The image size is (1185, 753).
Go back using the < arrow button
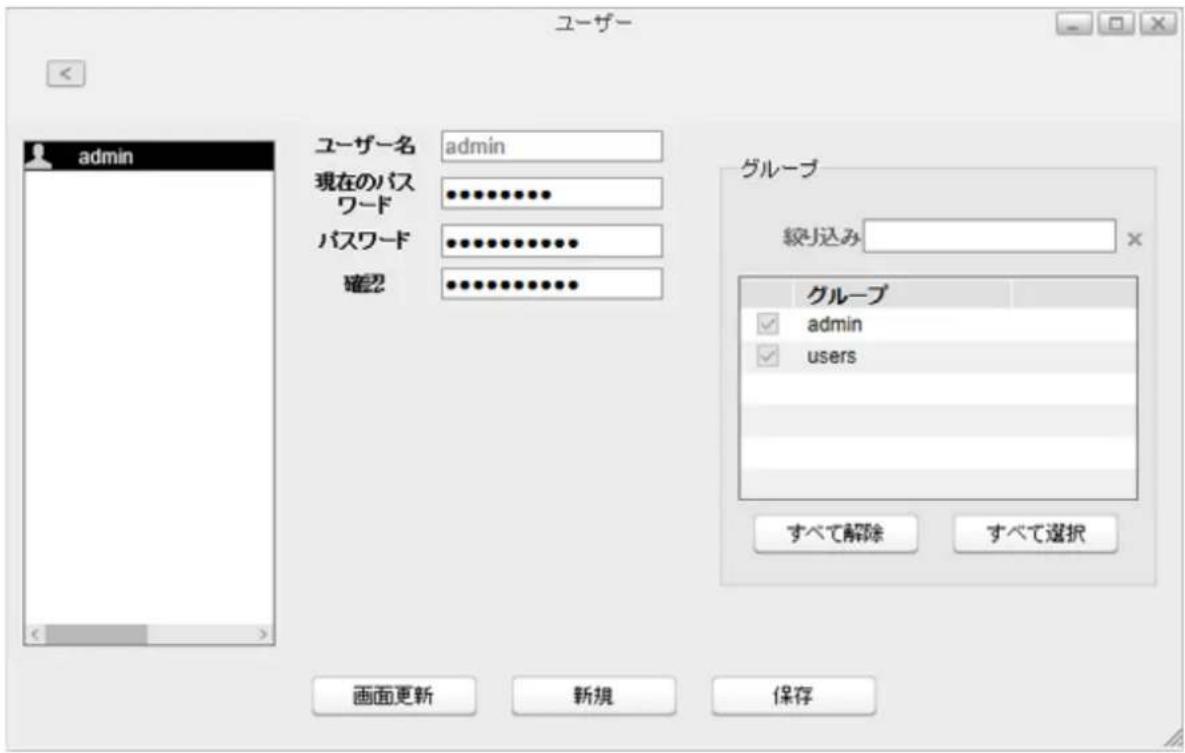coord(66,73)
